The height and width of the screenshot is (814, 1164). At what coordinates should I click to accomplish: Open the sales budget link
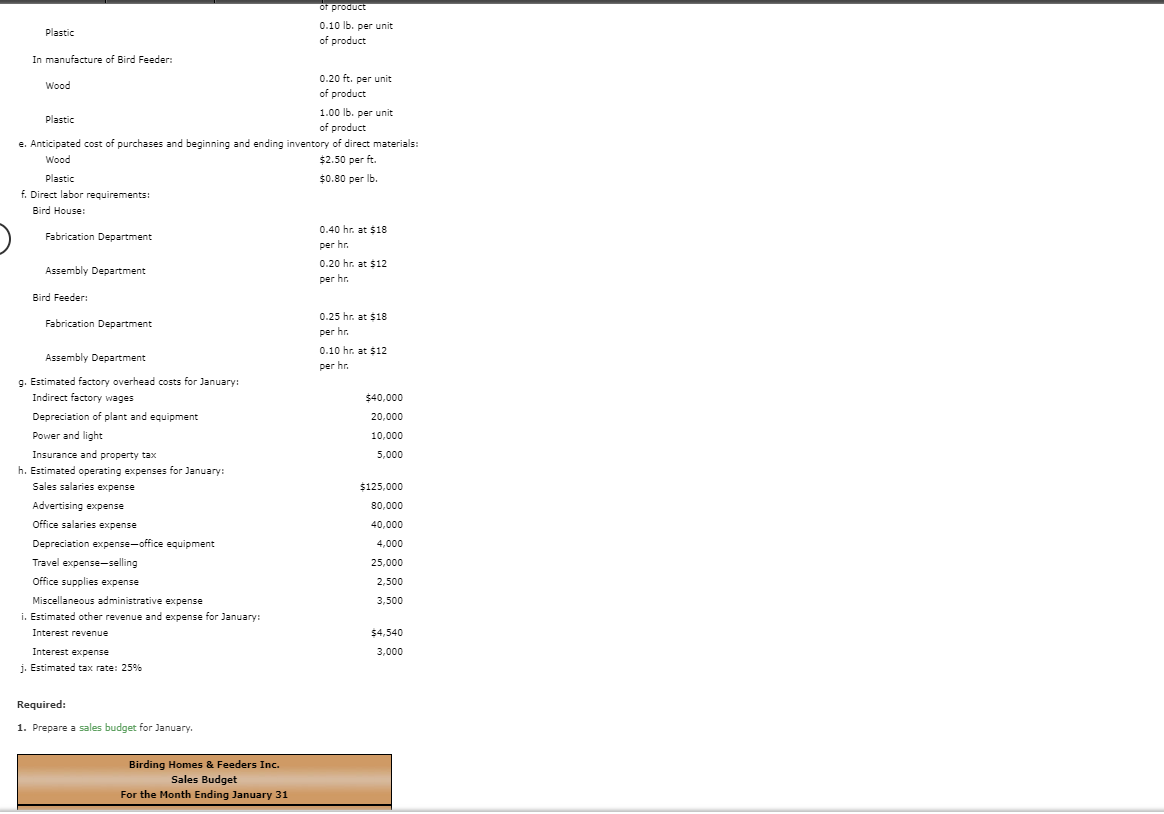pyautogui.click(x=108, y=728)
